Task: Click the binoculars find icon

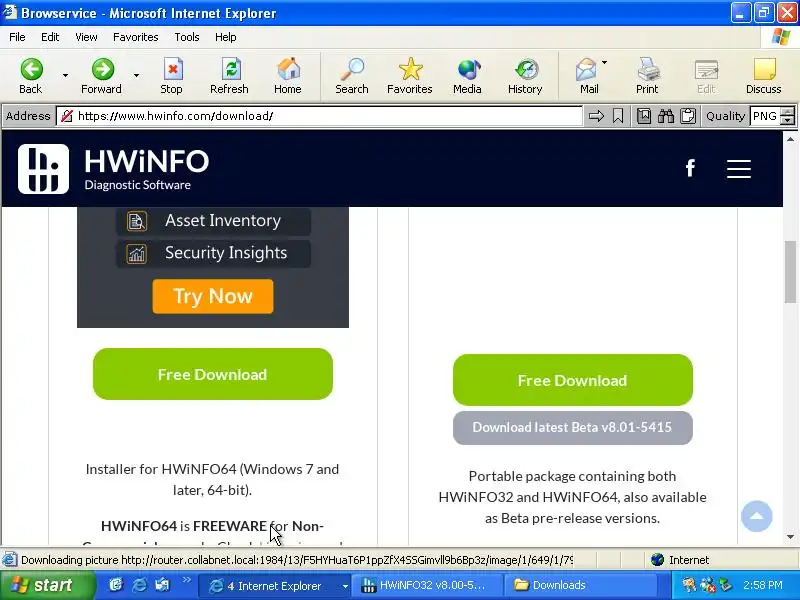Action: pos(666,116)
